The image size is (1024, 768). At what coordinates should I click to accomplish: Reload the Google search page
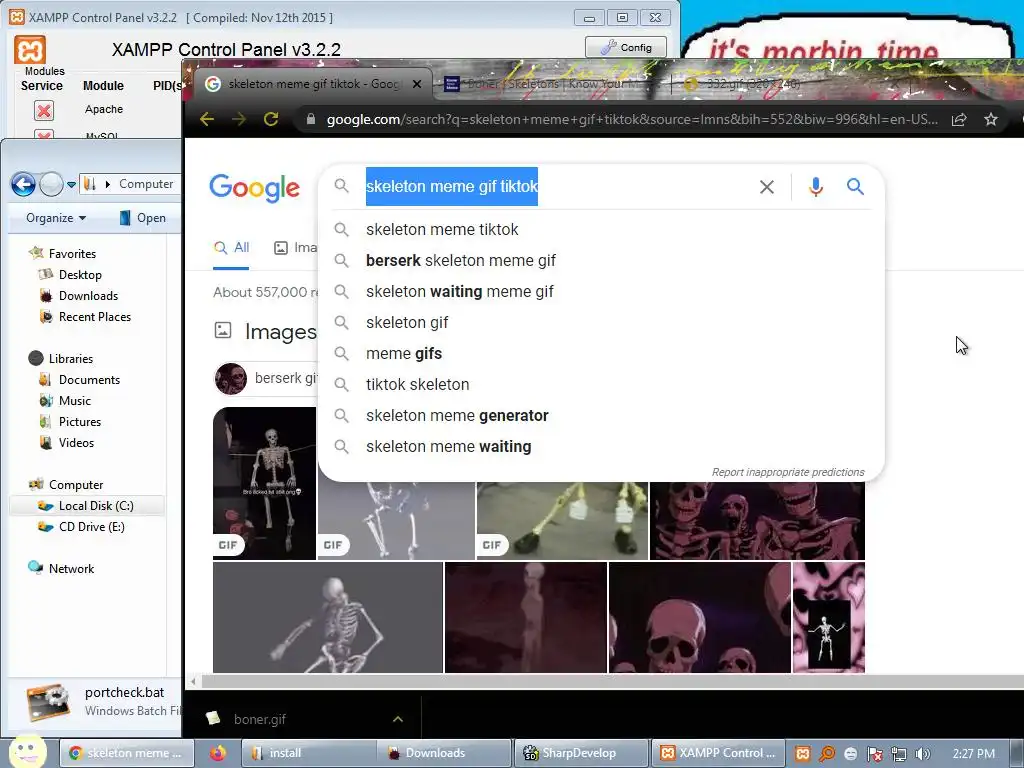pos(271,119)
